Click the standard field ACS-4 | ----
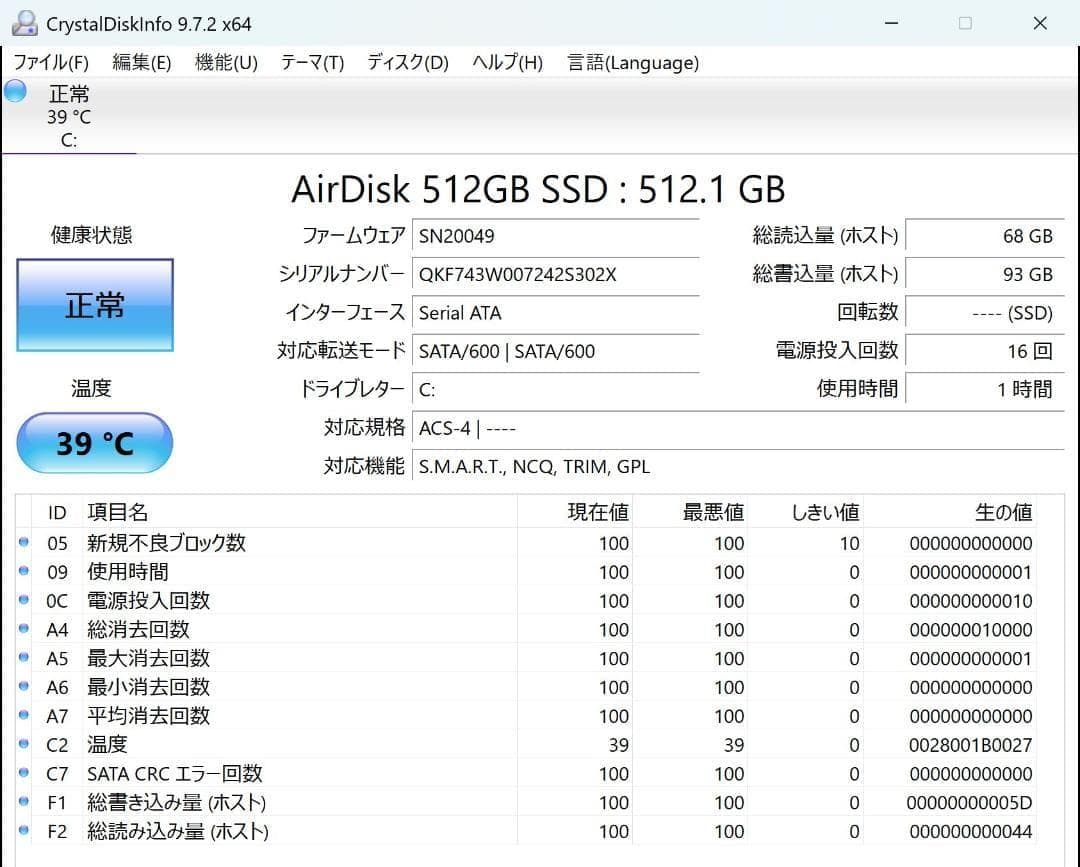The image size is (1080, 867). click(x=738, y=428)
